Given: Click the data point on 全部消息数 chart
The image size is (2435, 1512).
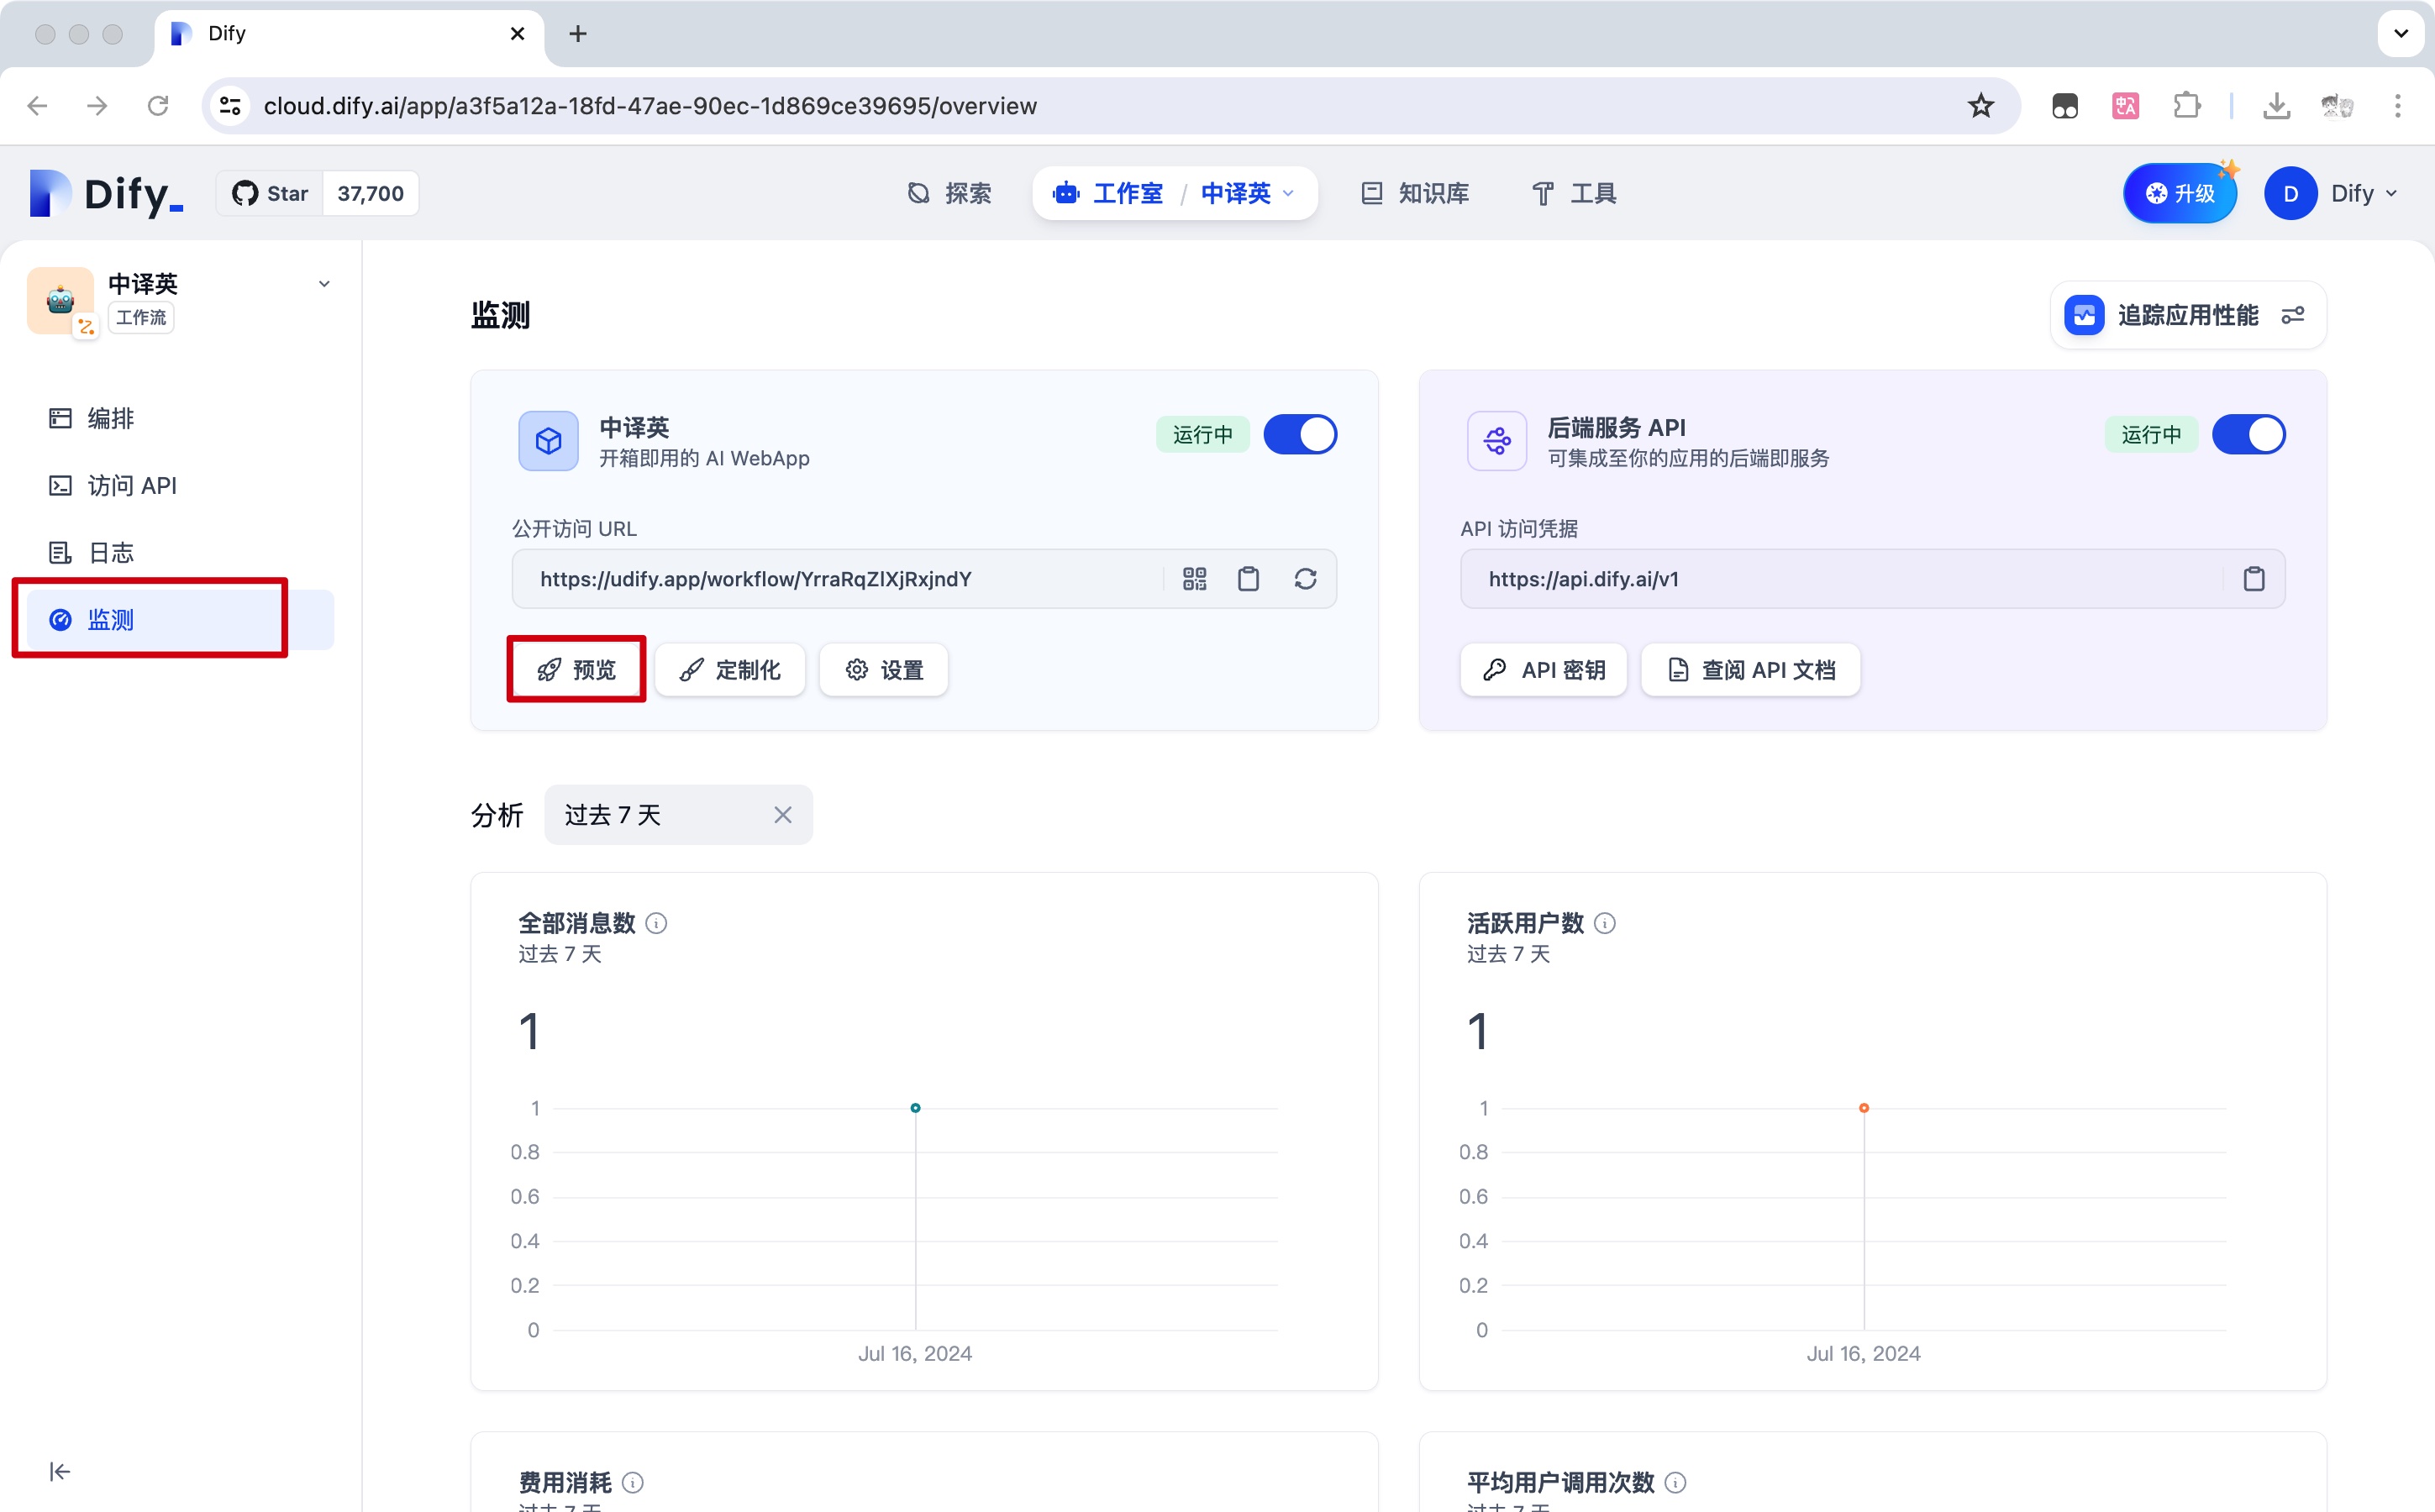Looking at the screenshot, I should coord(915,1108).
